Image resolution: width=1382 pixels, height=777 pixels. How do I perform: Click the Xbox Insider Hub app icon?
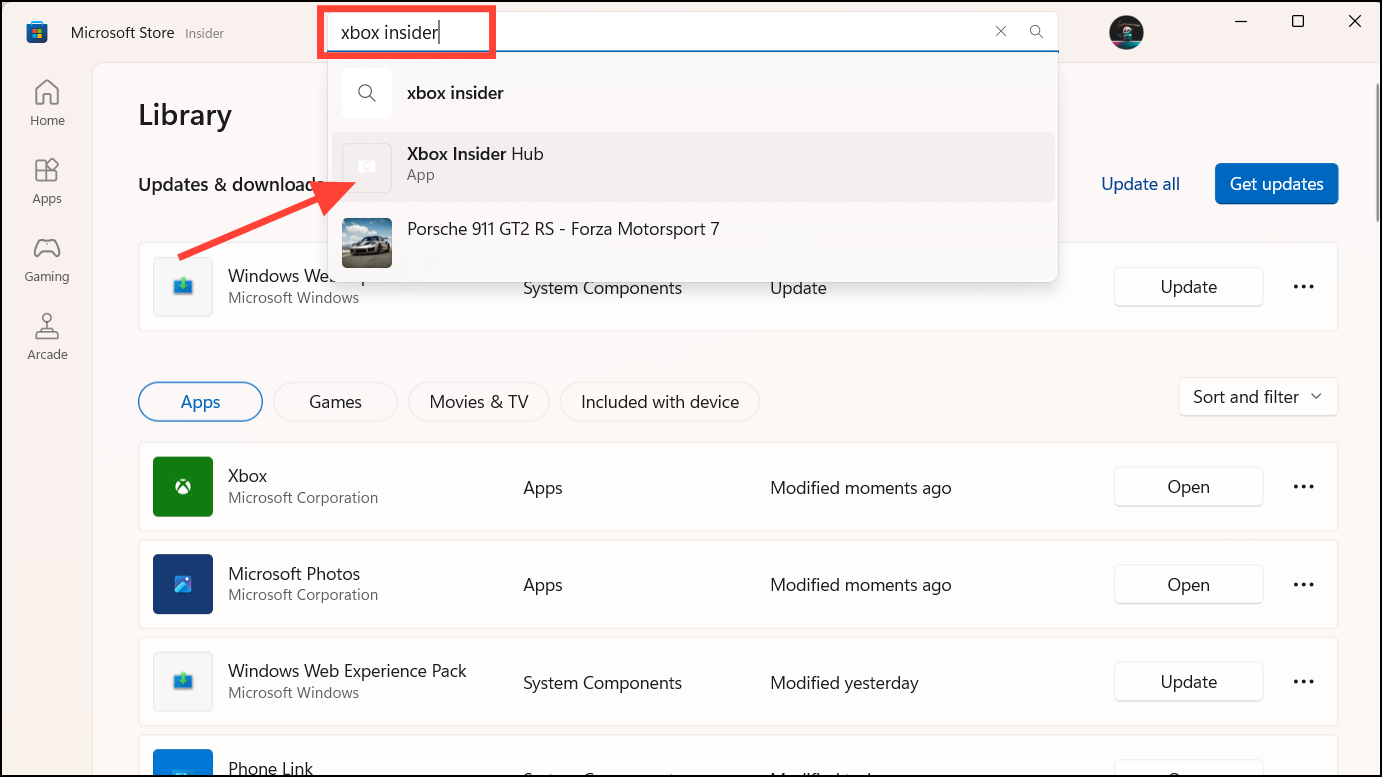pyautogui.click(x=367, y=167)
